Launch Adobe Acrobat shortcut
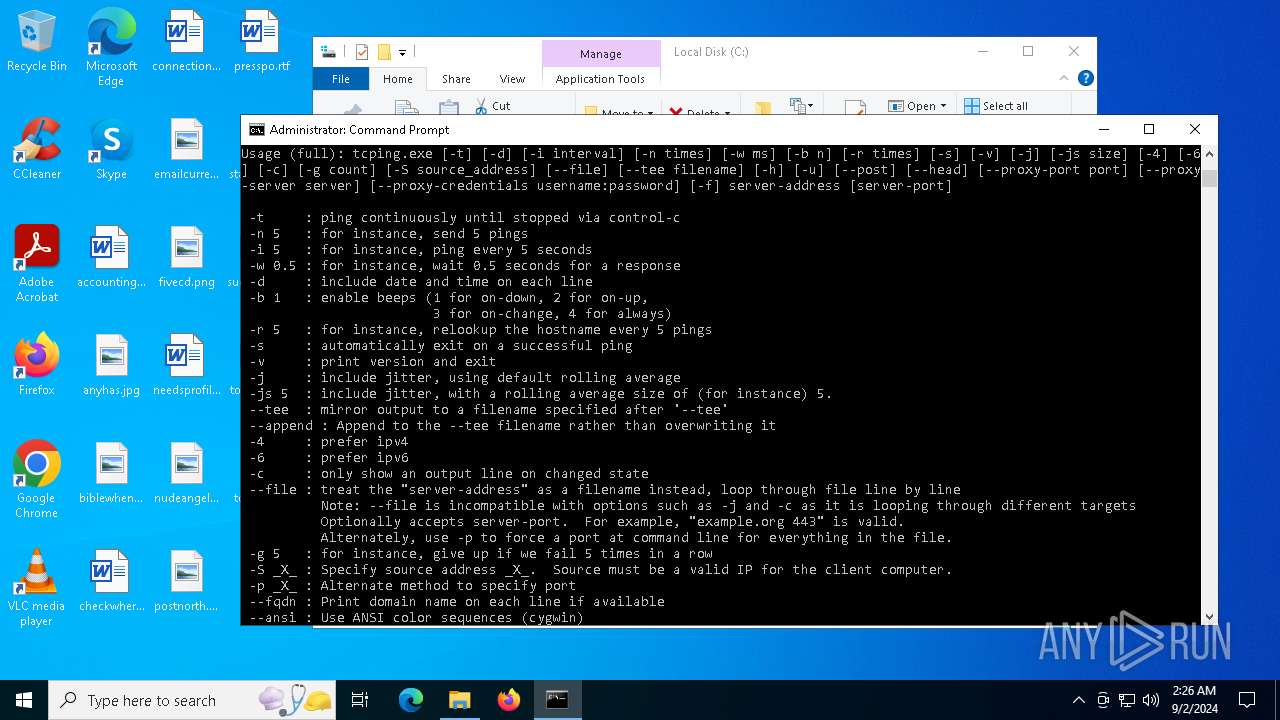The width and height of the screenshot is (1280, 720). click(37, 264)
